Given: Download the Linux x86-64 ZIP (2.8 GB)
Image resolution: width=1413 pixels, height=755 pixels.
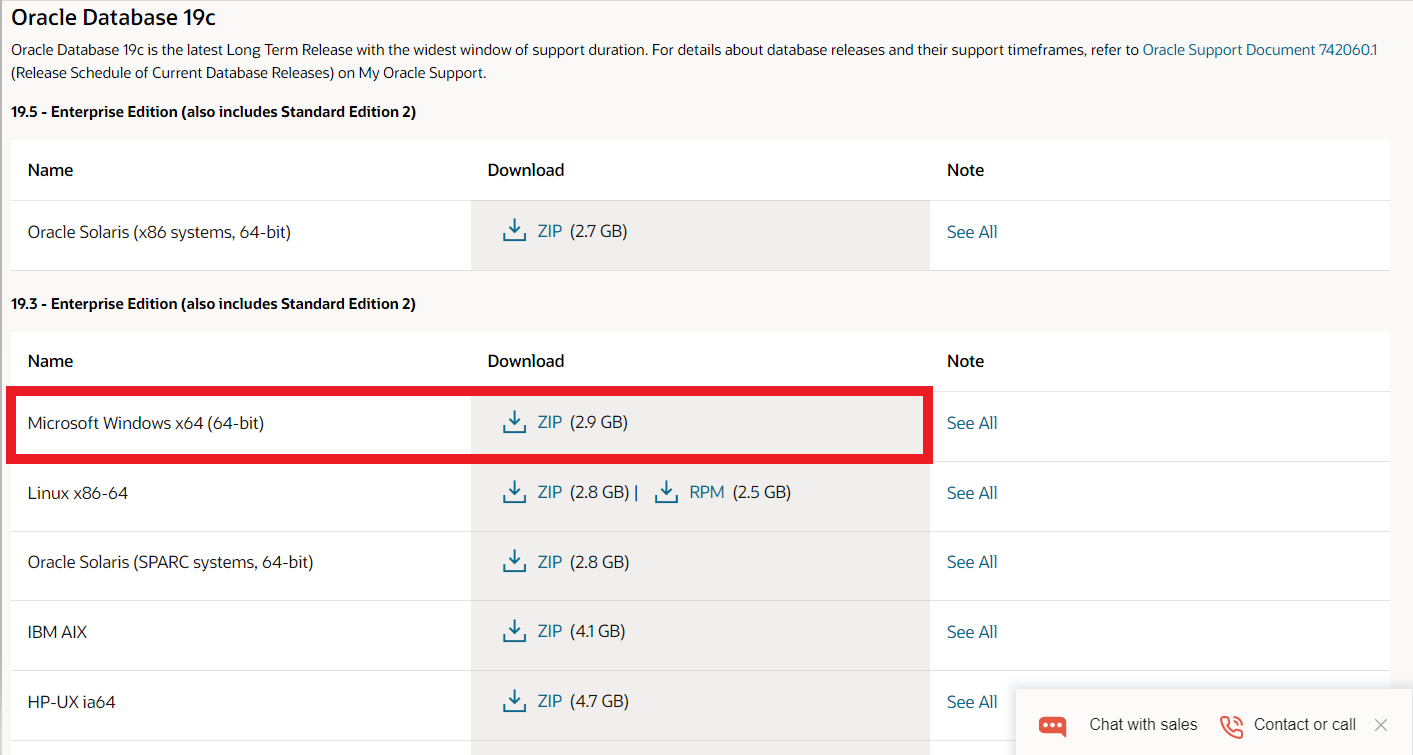Looking at the screenshot, I should tap(550, 492).
